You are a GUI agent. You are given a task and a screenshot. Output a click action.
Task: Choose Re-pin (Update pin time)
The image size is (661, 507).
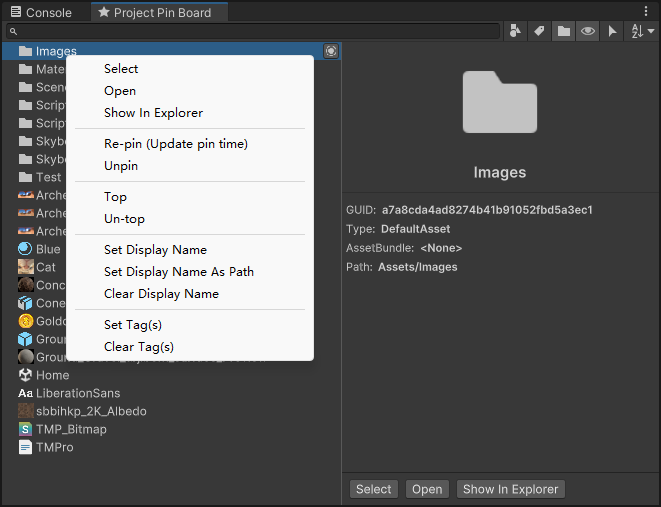click(190, 144)
